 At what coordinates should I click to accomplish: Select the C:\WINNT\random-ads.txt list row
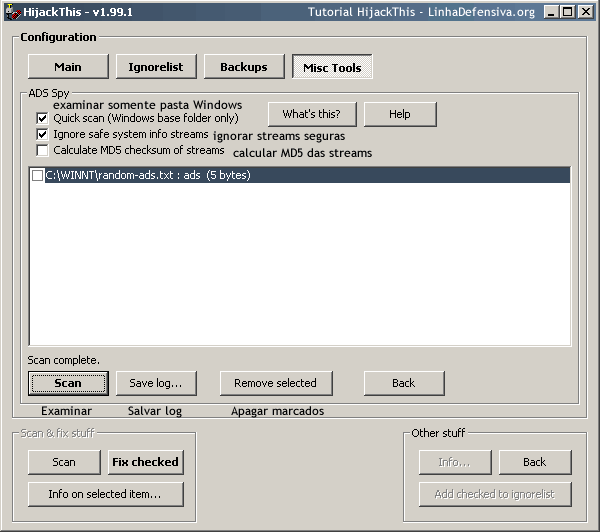point(300,175)
